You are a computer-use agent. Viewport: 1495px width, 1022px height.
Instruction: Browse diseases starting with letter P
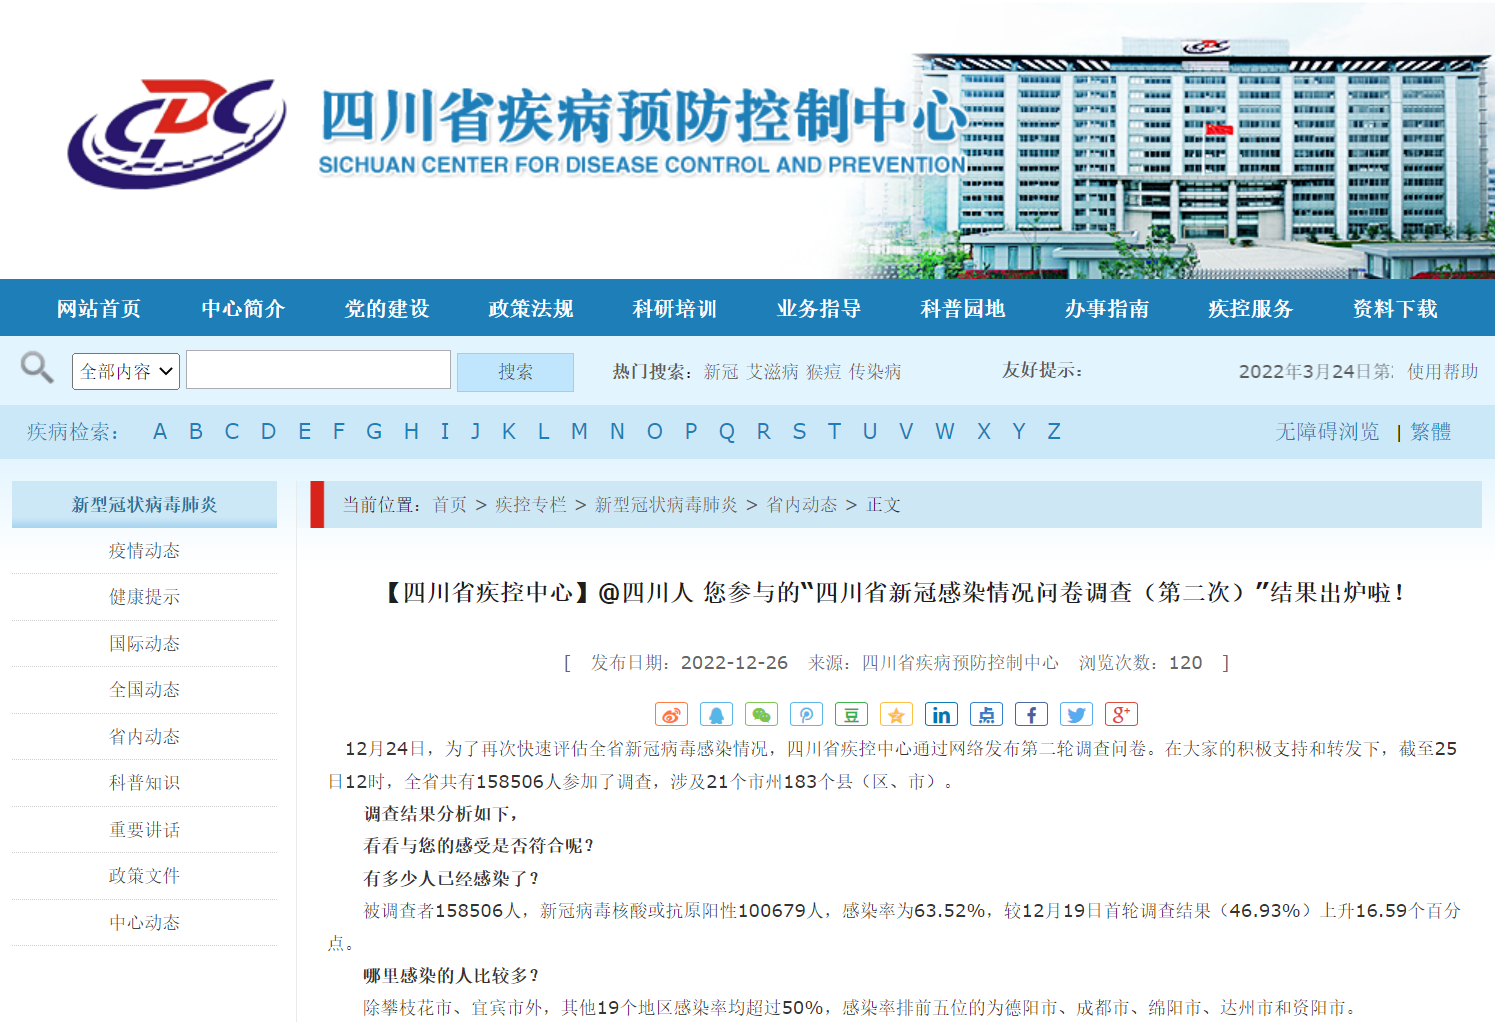691,432
